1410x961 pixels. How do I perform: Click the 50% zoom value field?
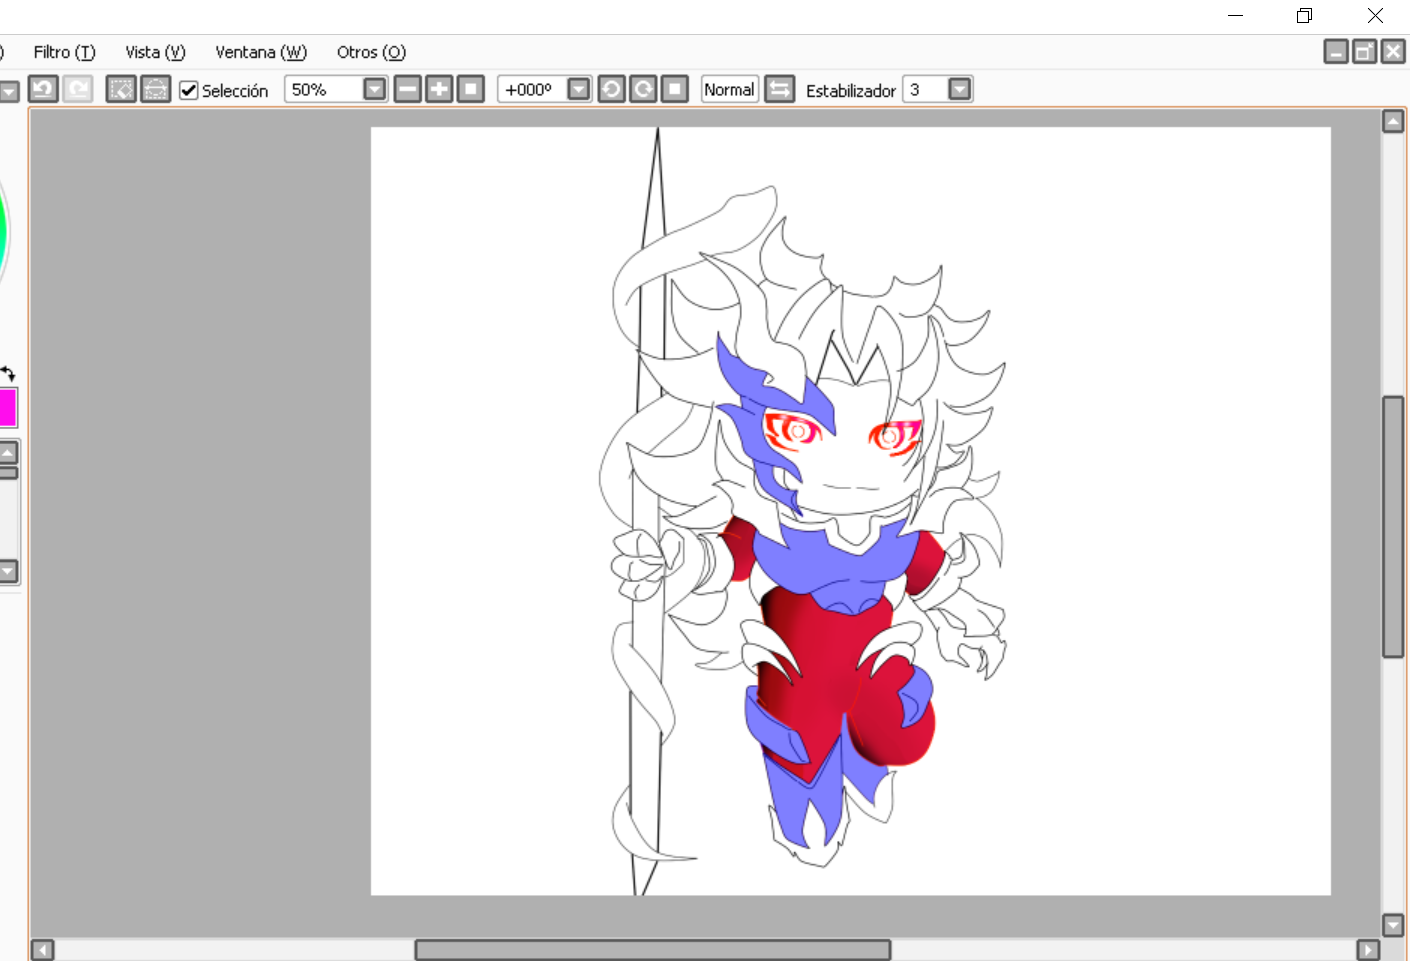[323, 89]
